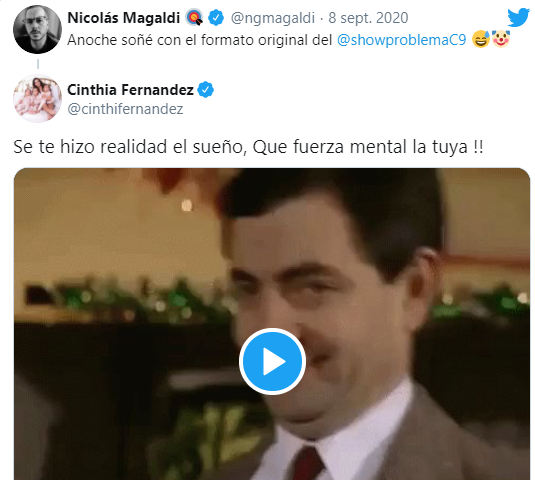
Task: Click the target emoji badge beside Magaldi
Action: coord(194,18)
